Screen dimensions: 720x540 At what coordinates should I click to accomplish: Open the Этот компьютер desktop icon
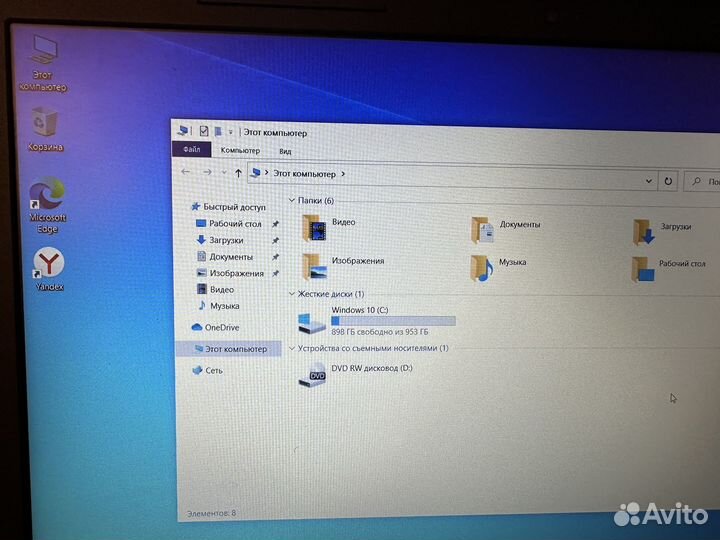(x=44, y=63)
